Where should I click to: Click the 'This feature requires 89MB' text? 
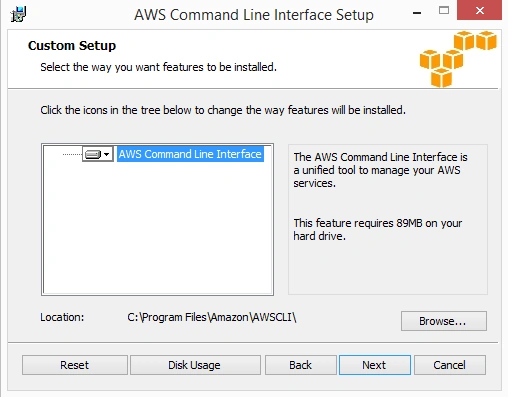point(378,229)
